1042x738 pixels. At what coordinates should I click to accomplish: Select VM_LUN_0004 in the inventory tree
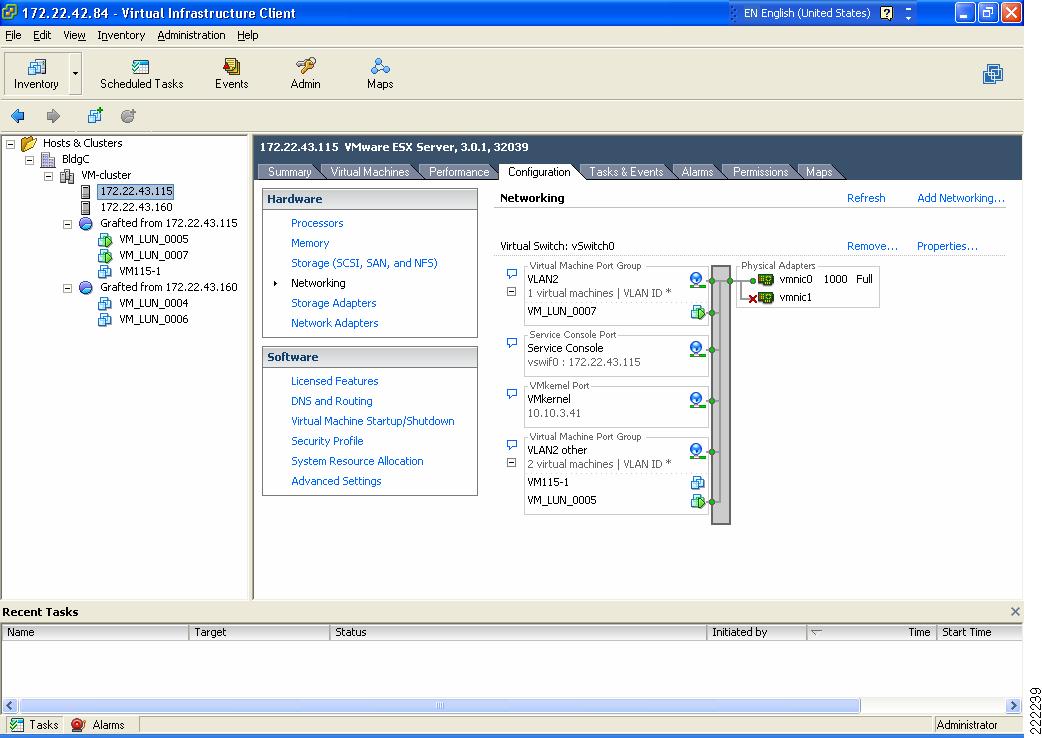pyautogui.click(x=154, y=304)
